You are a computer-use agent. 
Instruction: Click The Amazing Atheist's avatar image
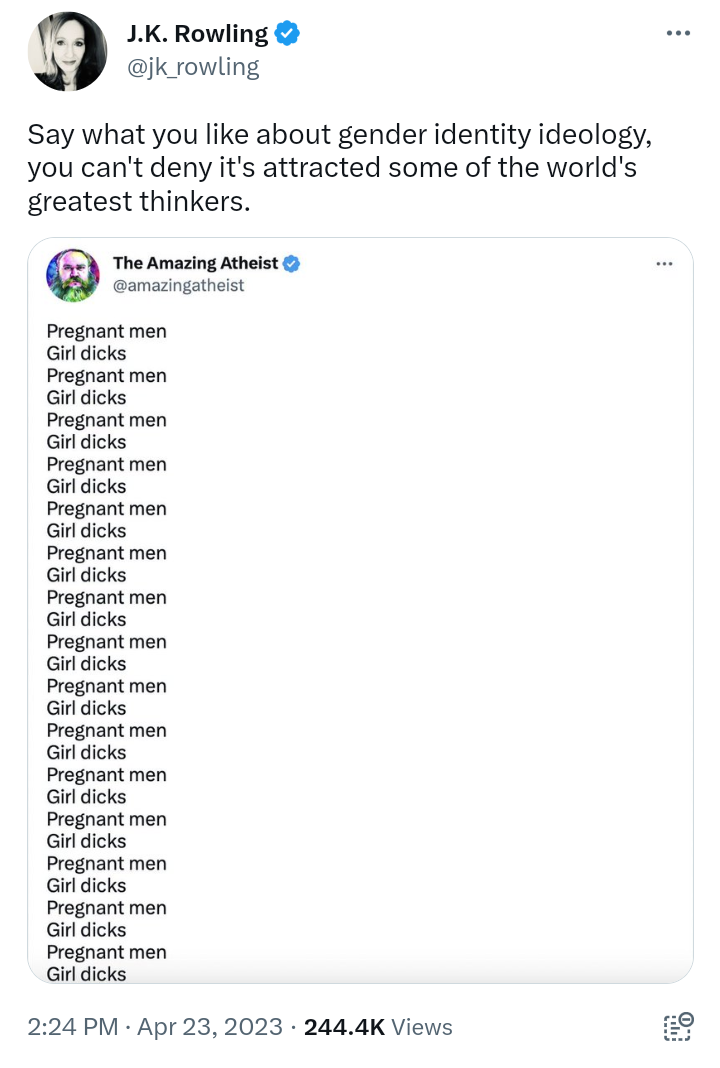pyautogui.click(x=73, y=275)
